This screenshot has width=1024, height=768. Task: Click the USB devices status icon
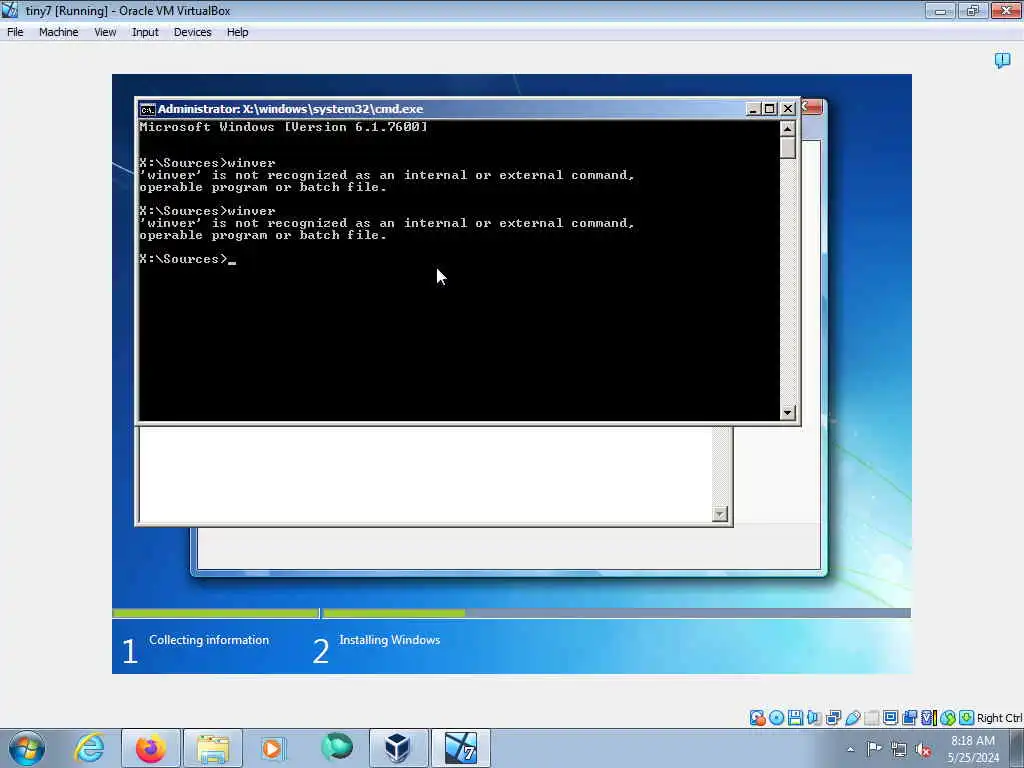click(852, 718)
